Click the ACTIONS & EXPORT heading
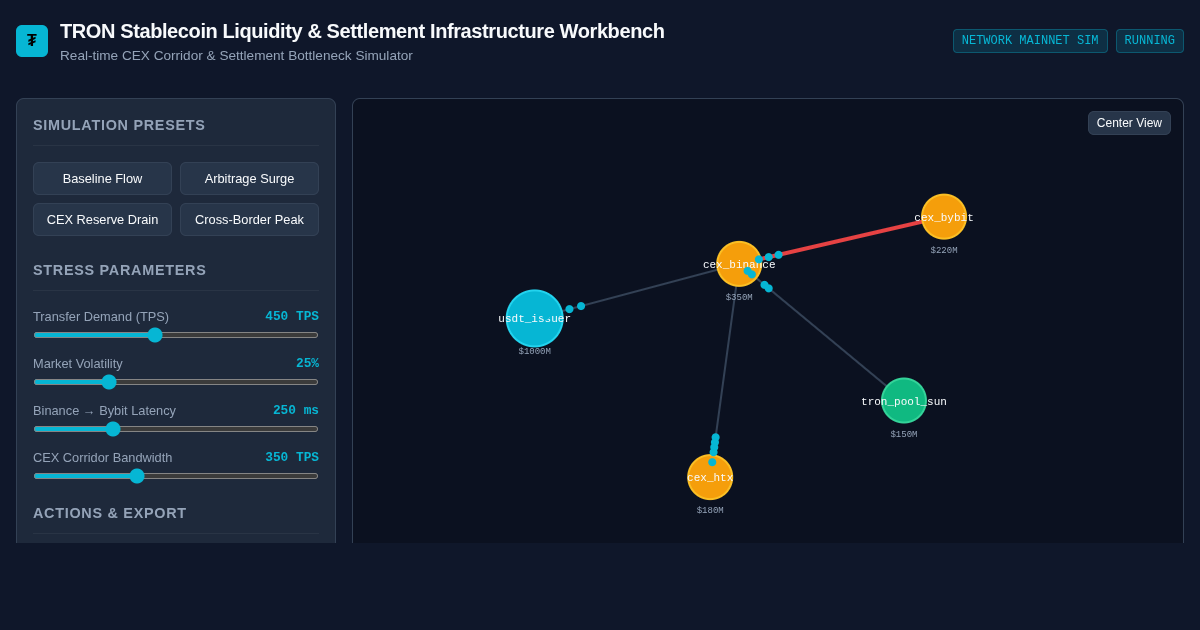Image resolution: width=1200 pixels, height=630 pixels. pyautogui.click(x=110, y=513)
